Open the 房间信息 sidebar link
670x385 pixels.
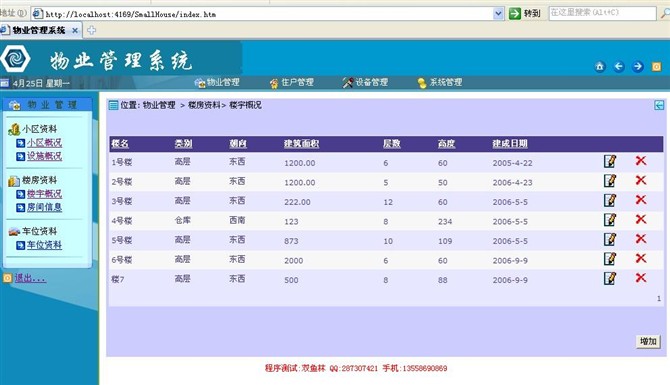point(44,207)
